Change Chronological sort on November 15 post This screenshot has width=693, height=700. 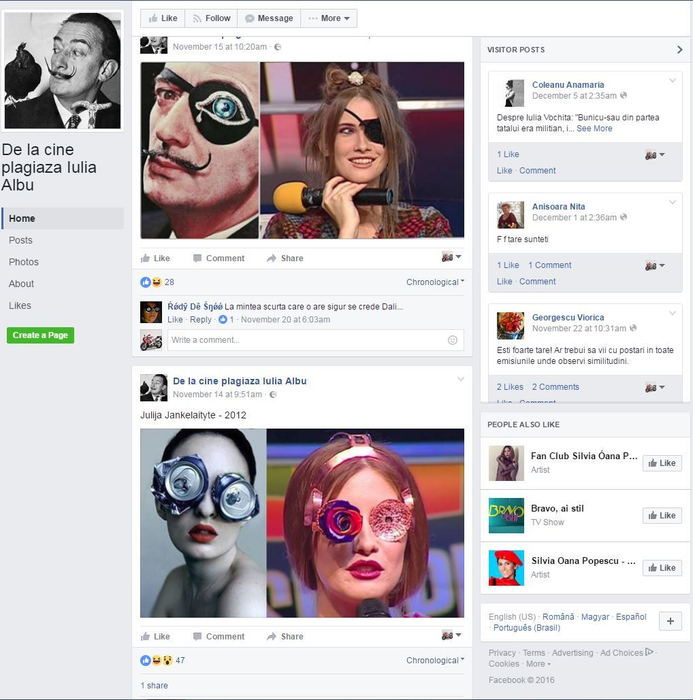(x=435, y=282)
